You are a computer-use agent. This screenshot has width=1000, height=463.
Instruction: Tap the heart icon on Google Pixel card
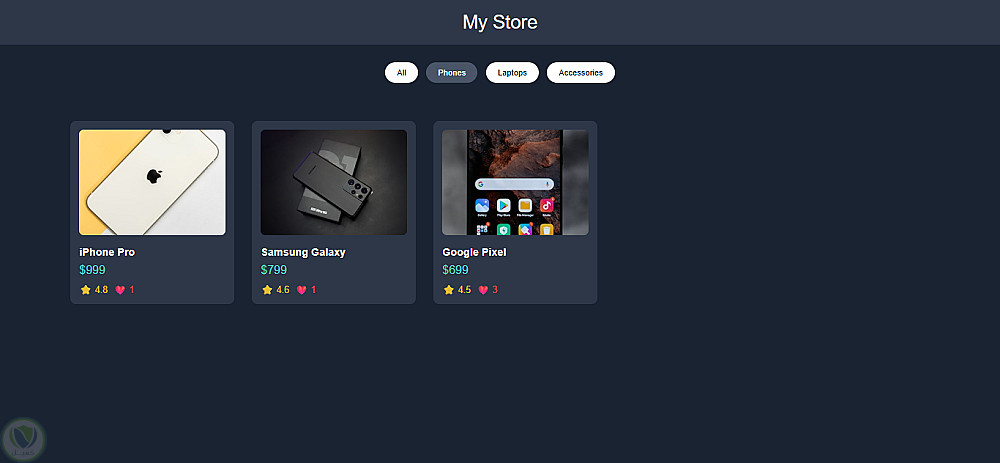[x=483, y=290]
